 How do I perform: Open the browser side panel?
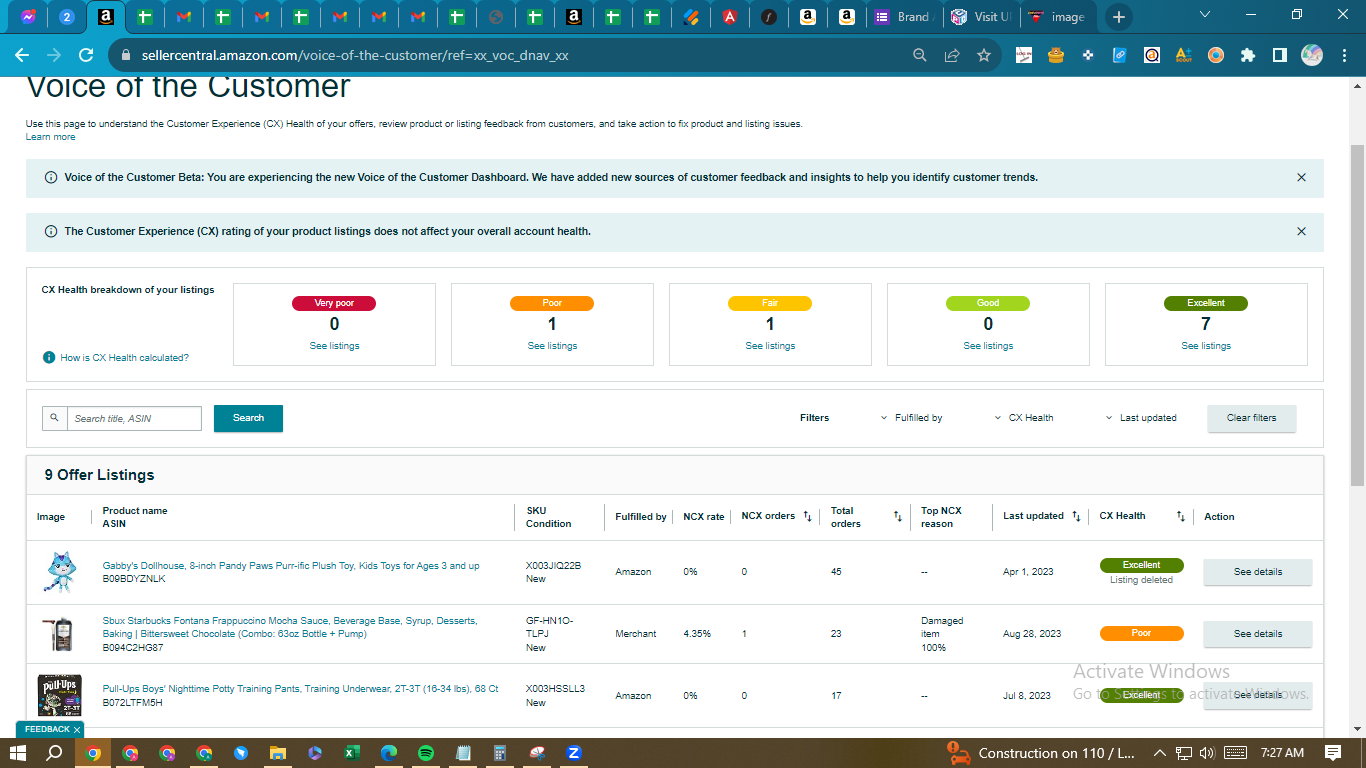click(x=1279, y=56)
